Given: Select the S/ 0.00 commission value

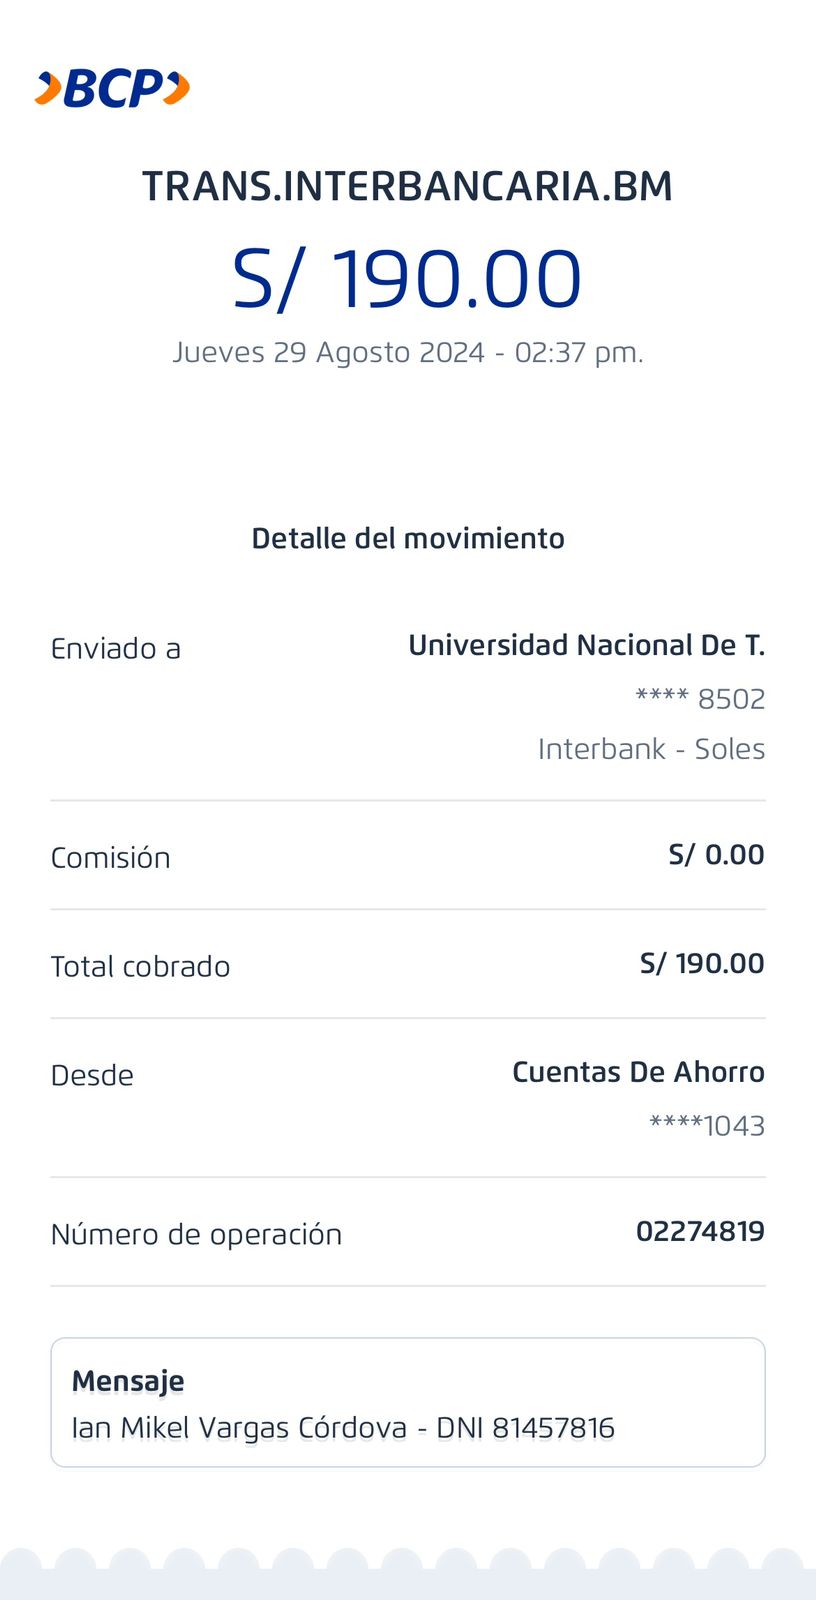Looking at the screenshot, I should coord(716,855).
